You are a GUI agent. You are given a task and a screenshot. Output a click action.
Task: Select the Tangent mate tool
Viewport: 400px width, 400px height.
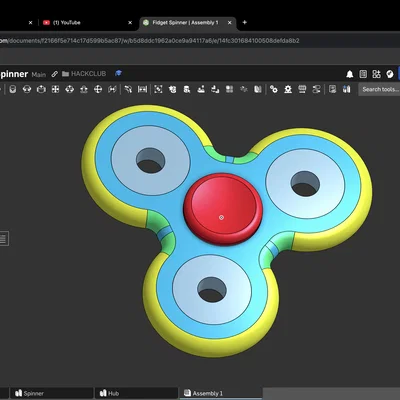coord(128,89)
